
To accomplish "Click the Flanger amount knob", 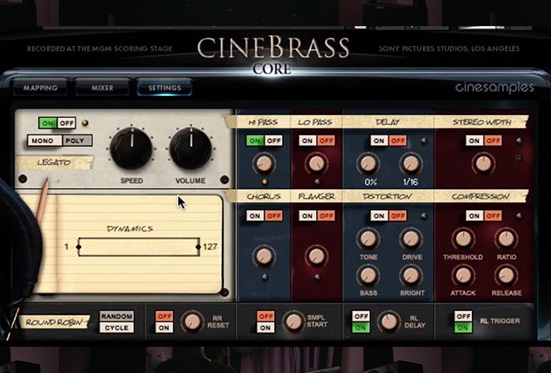I will click(x=317, y=256).
